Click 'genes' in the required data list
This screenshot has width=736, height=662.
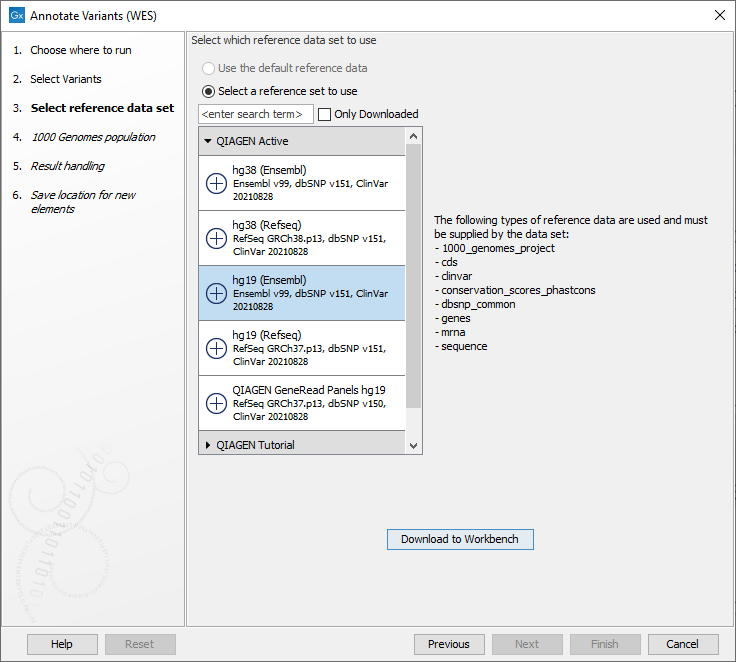point(455,318)
